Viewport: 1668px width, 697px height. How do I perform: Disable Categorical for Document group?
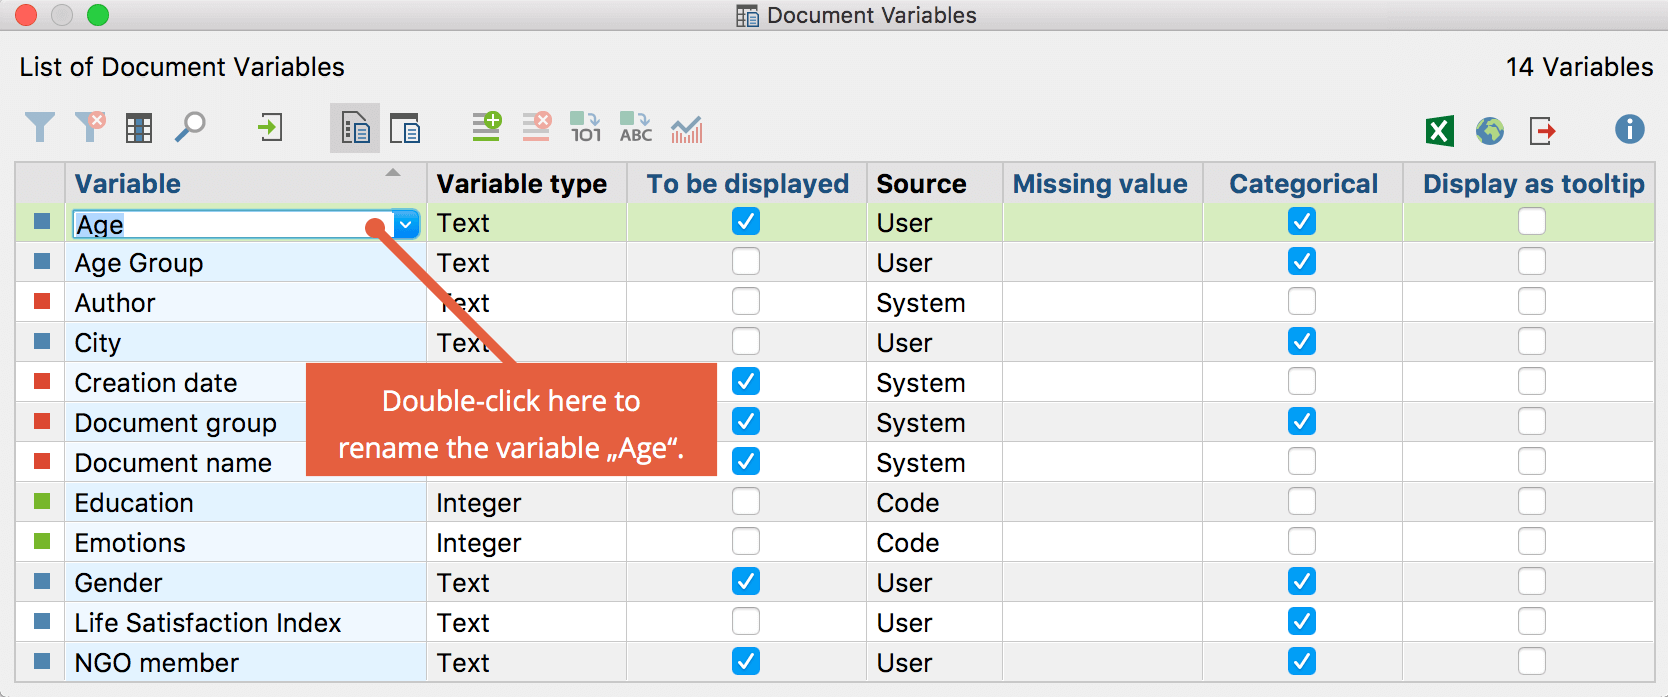1302,421
